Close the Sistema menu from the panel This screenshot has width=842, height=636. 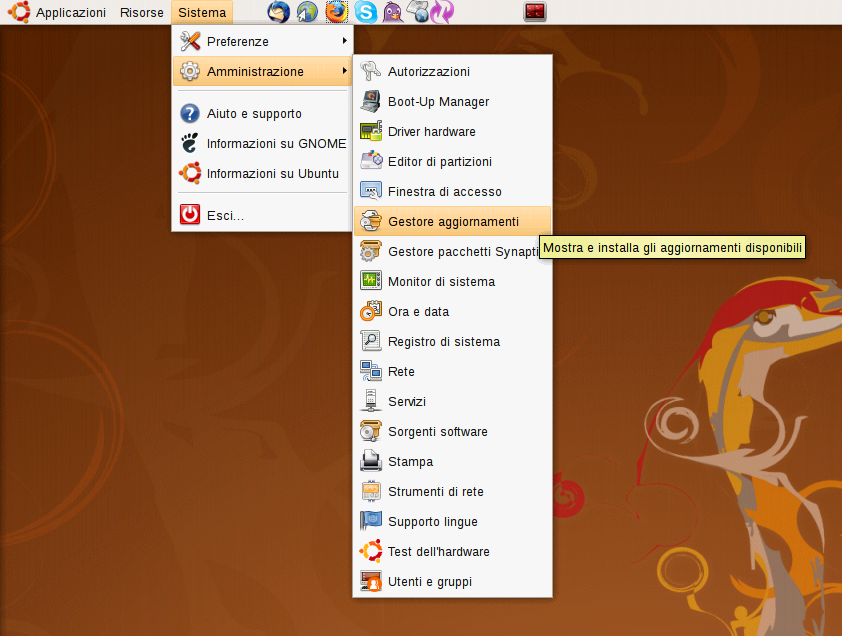[x=202, y=13]
